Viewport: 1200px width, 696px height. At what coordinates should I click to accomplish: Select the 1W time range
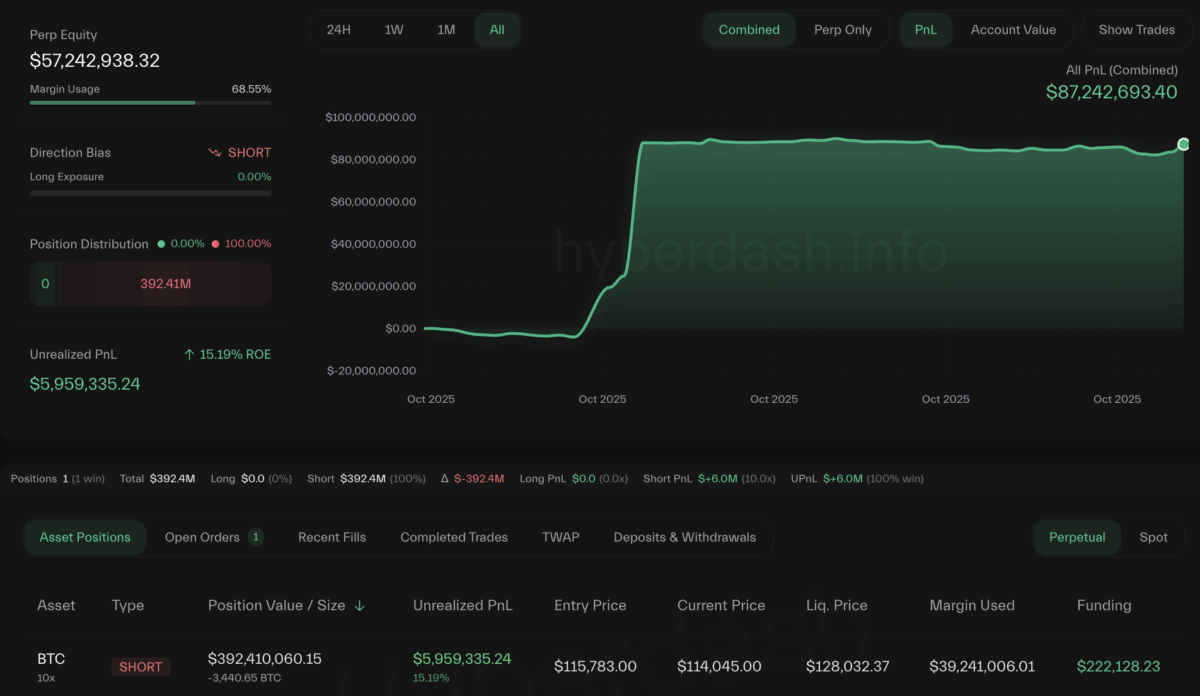coord(394,30)
